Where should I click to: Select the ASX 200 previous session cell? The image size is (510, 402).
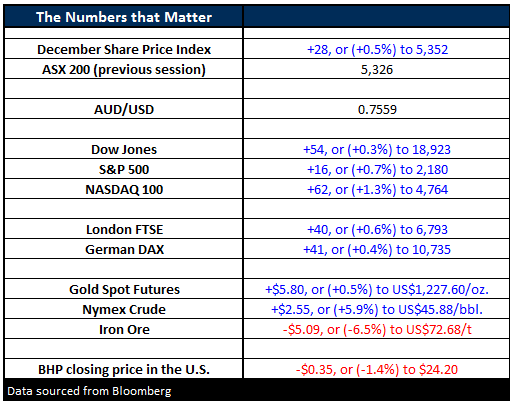pos(124,69)
